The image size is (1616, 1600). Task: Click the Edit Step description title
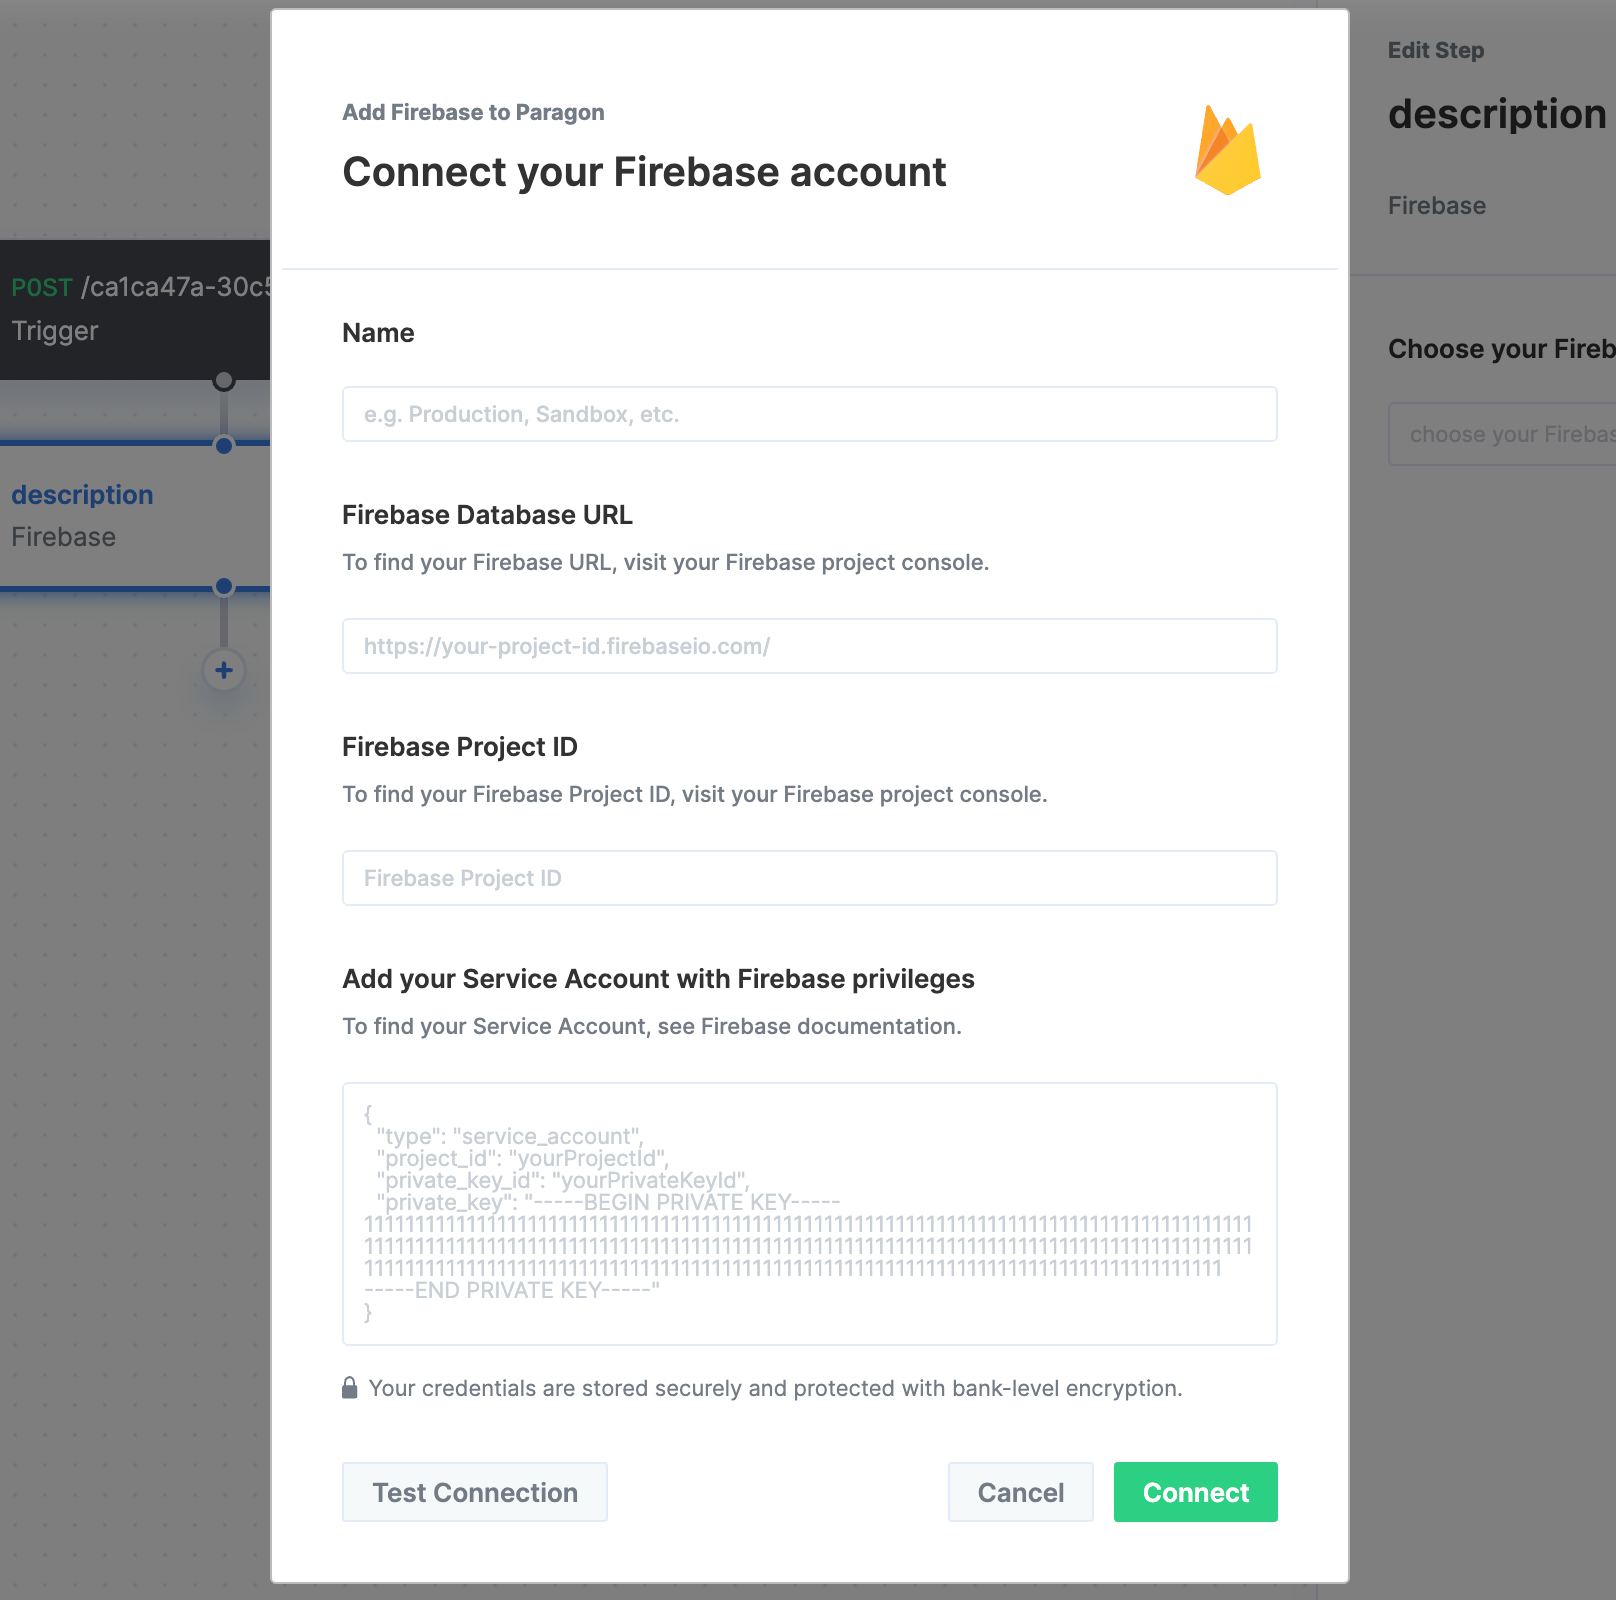[x=1497, y=114]
